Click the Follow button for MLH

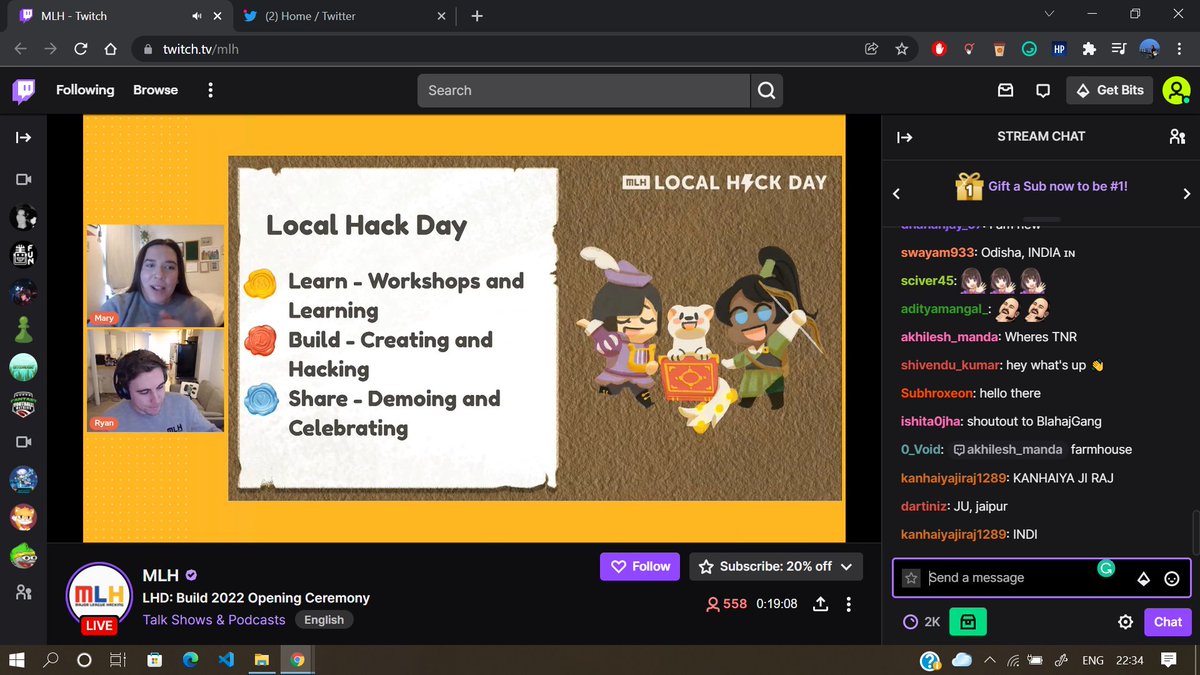point(639,566)
